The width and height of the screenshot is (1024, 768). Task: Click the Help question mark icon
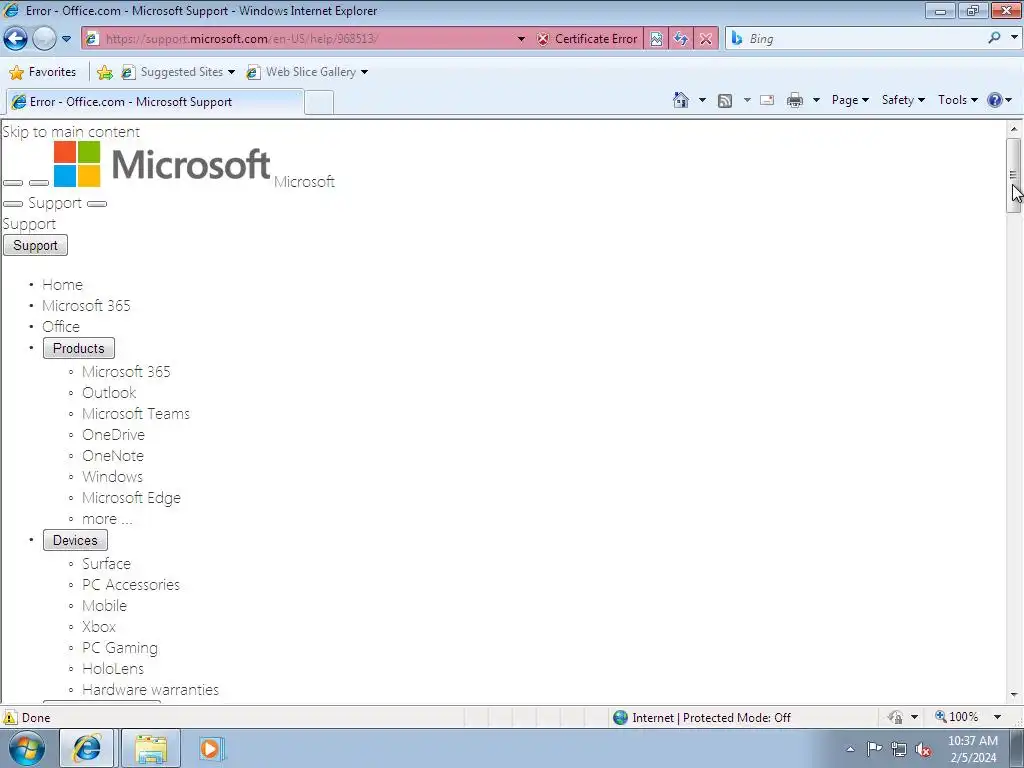coord(995,100)
